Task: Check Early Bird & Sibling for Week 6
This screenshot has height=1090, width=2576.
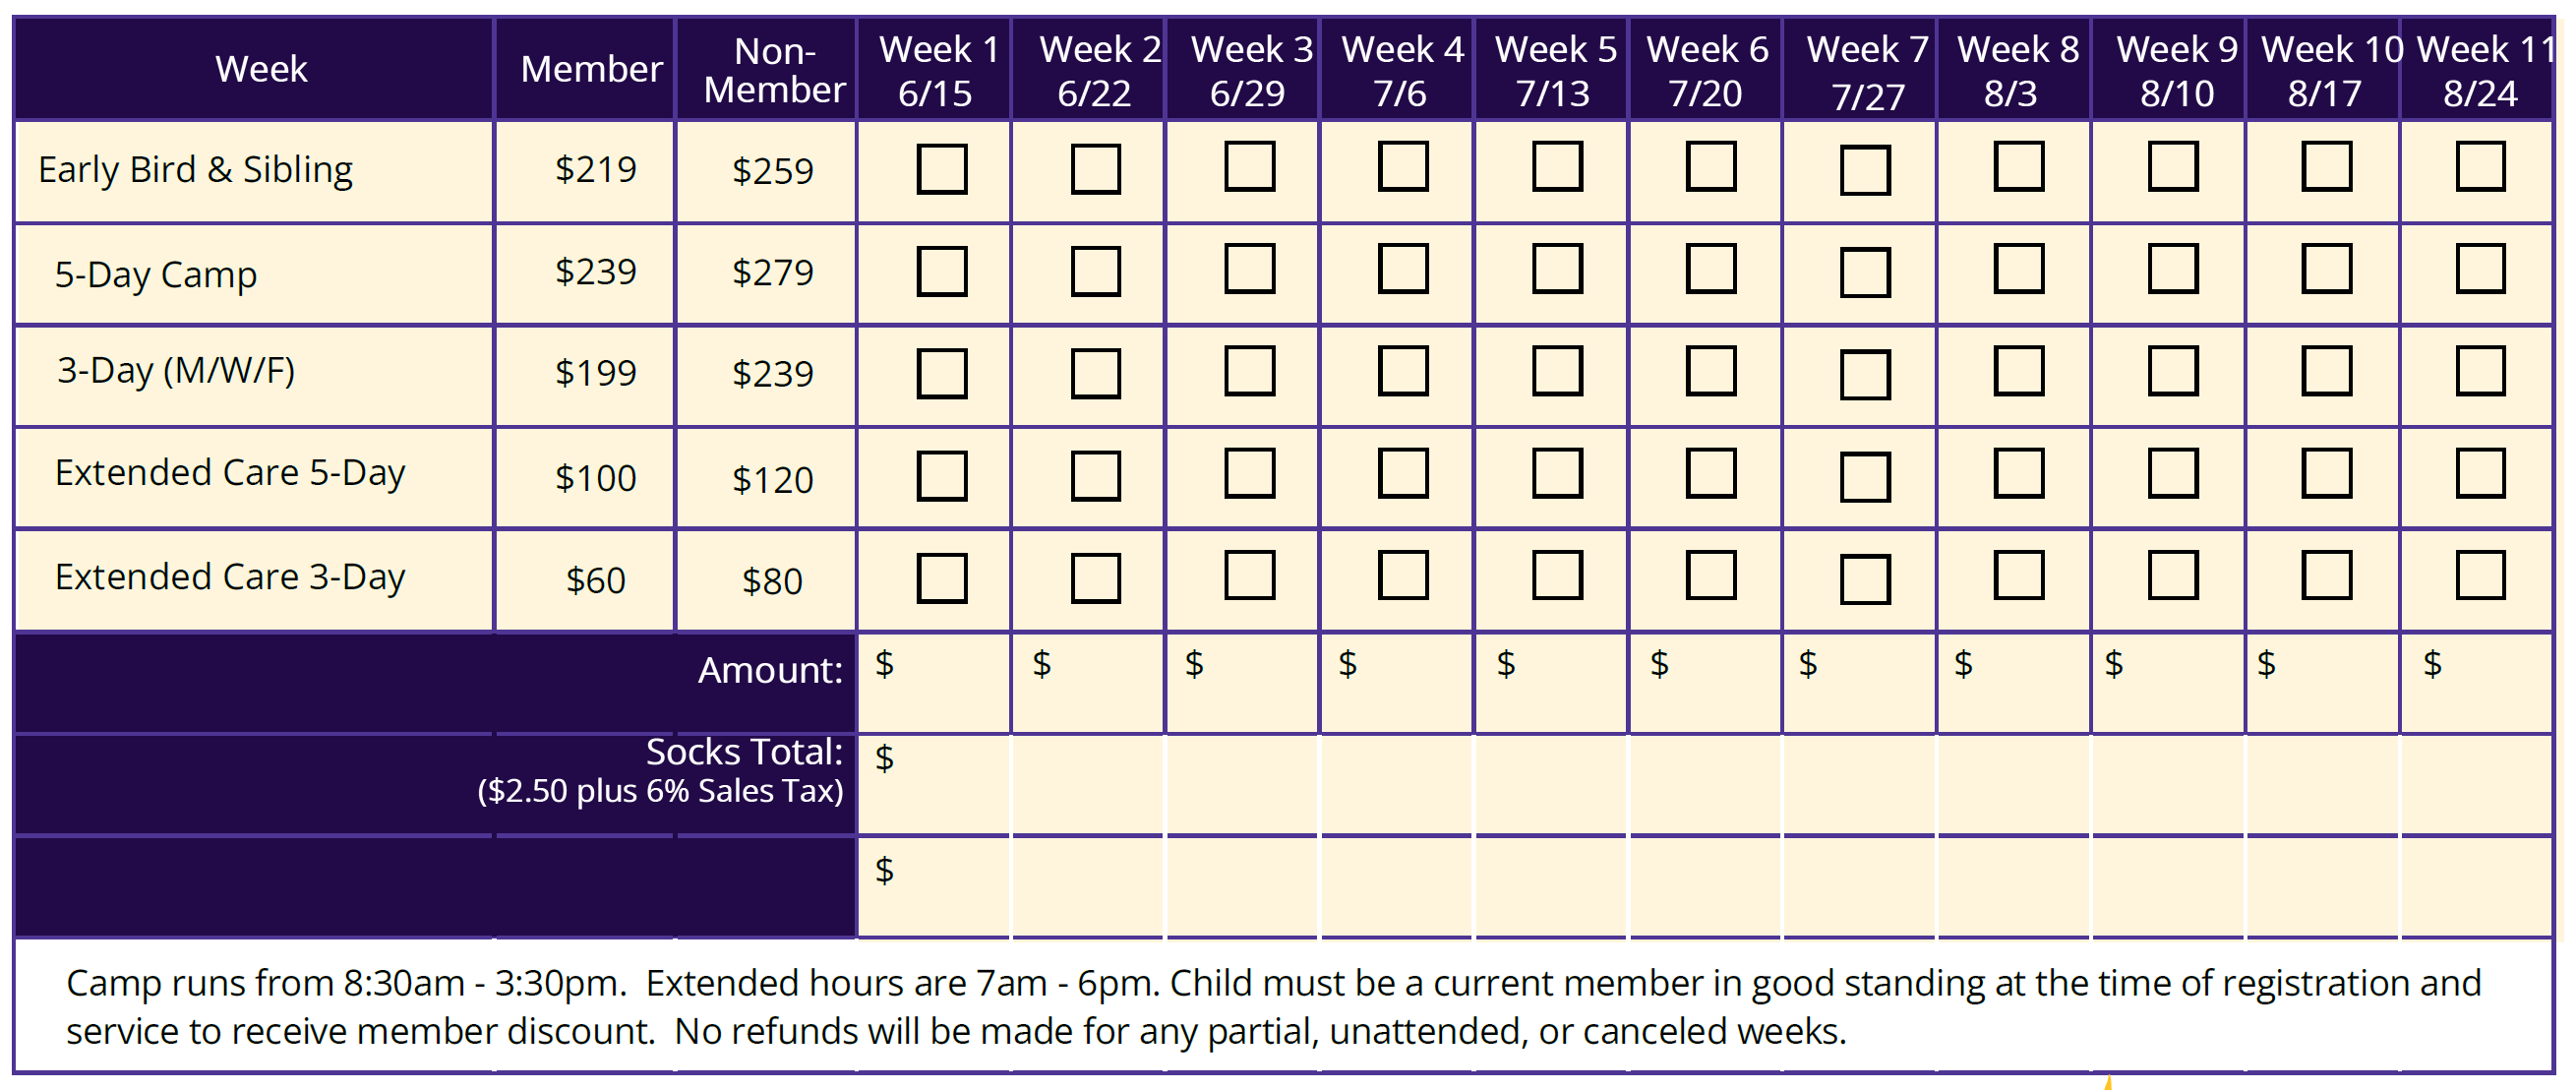Action: tap(1711, 167)
